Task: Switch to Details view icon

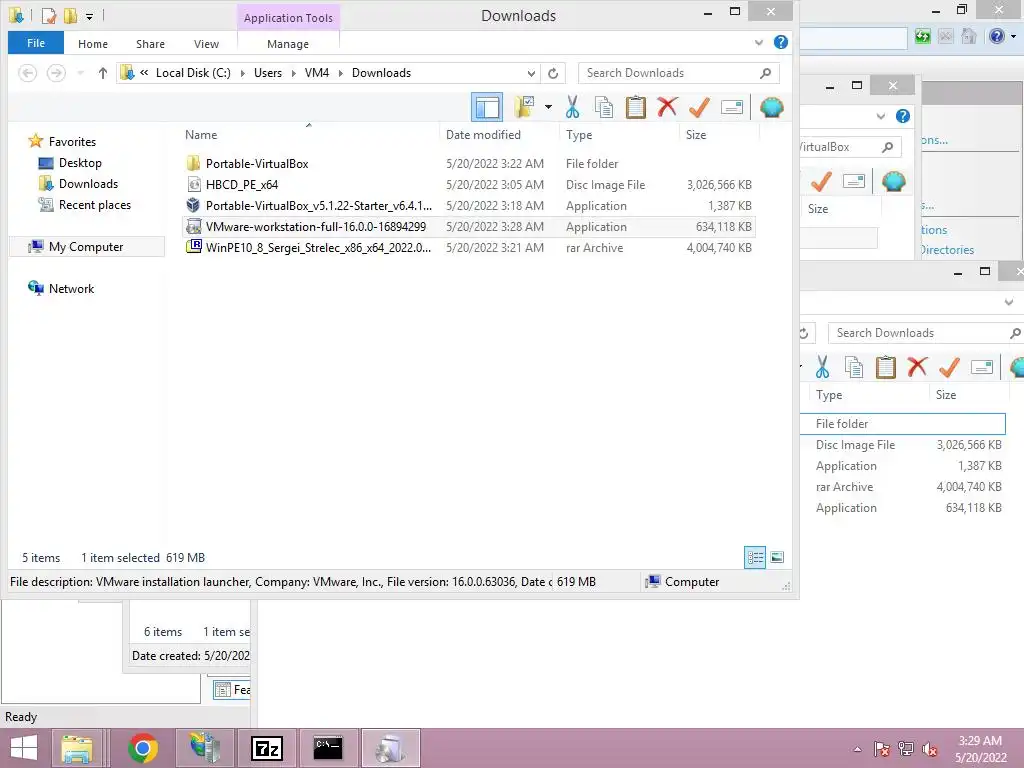Action: [755, 557]
